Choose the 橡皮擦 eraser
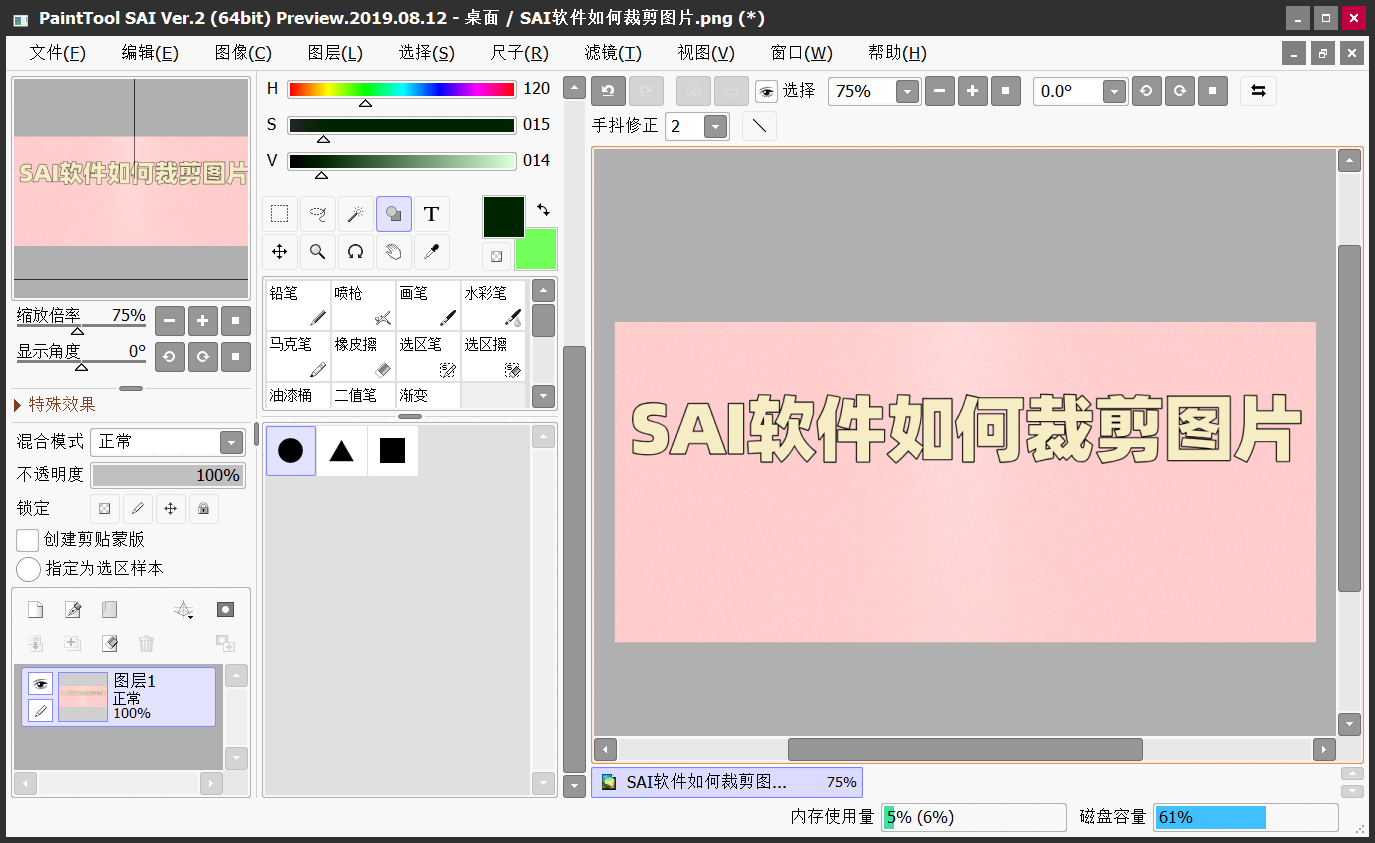This screenshot has height=843, width=1375. (x=363, y=356)
